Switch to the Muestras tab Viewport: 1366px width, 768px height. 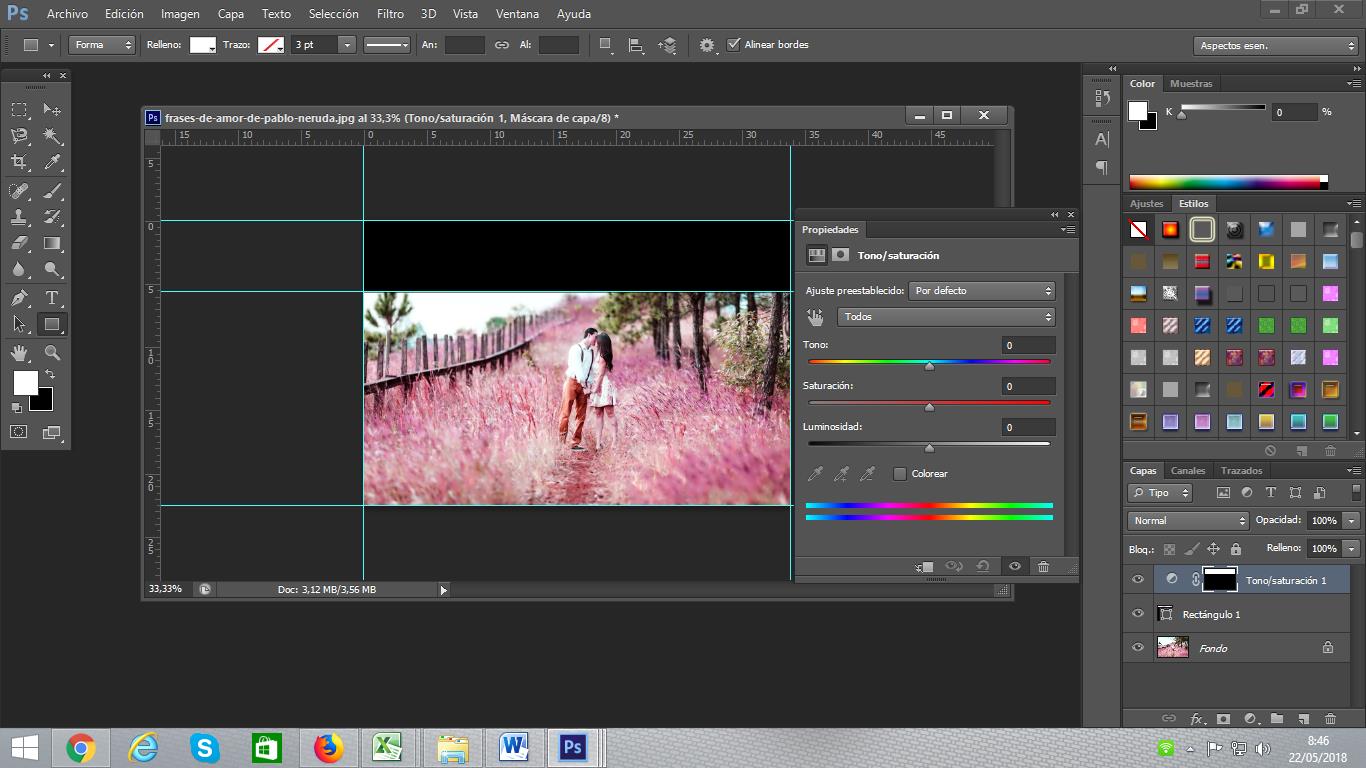point(1191,84)
